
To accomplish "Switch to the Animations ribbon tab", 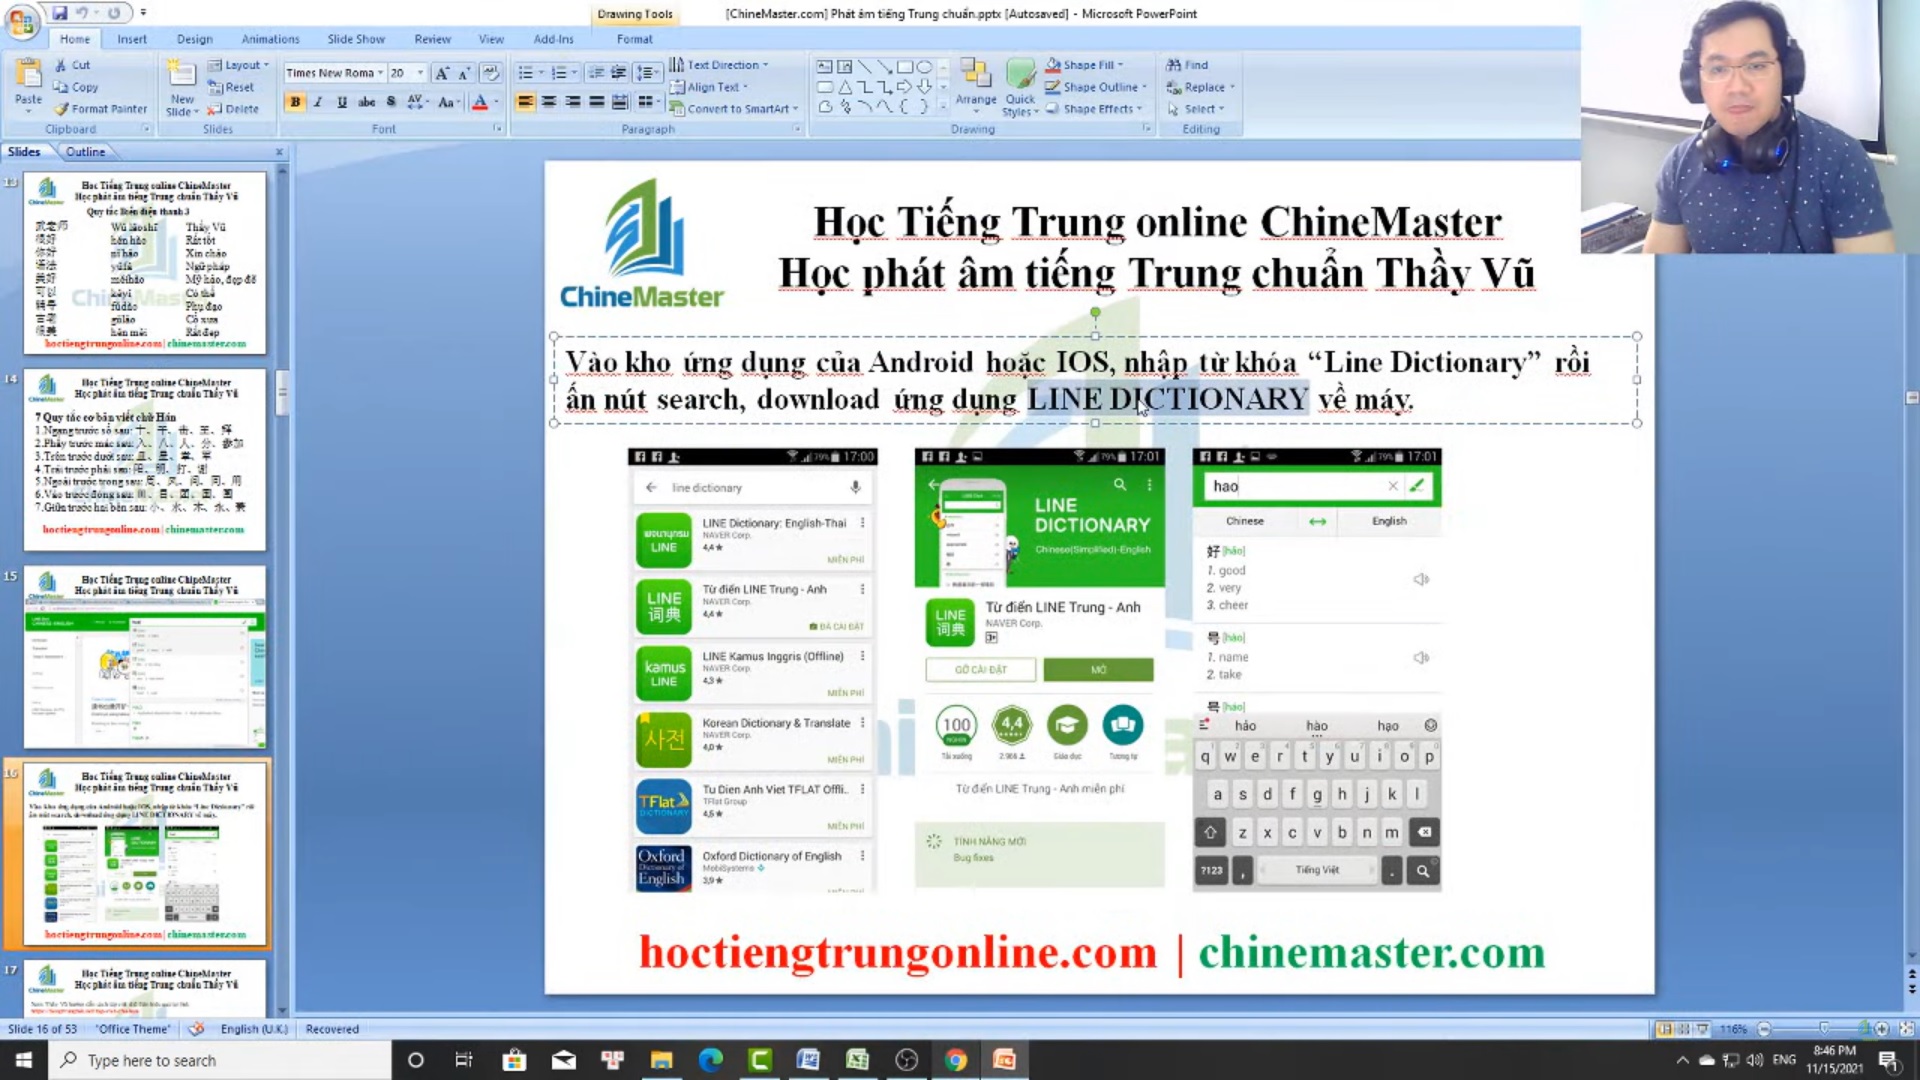I will pyautogui.click(x=270, y=39).
